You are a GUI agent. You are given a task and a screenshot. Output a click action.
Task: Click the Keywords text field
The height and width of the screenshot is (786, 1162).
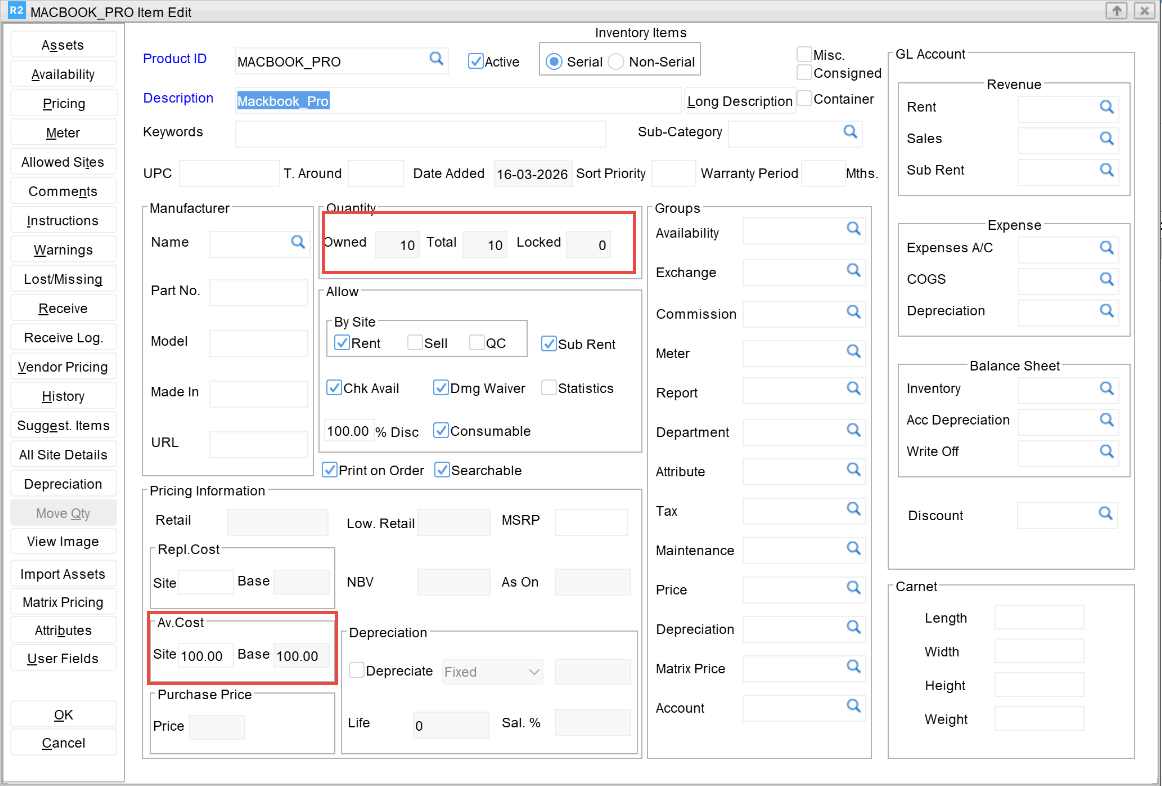420,133
